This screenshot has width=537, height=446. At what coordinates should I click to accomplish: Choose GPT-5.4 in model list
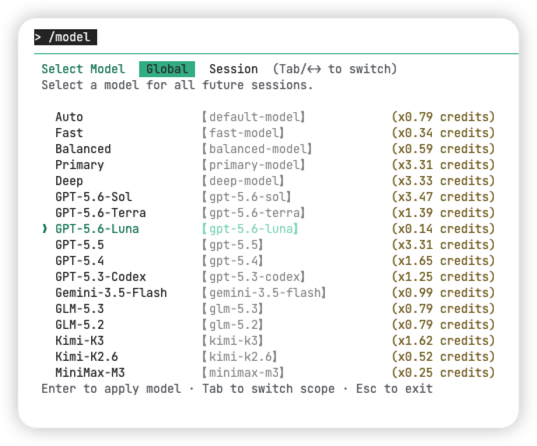(x=268, y=261)
